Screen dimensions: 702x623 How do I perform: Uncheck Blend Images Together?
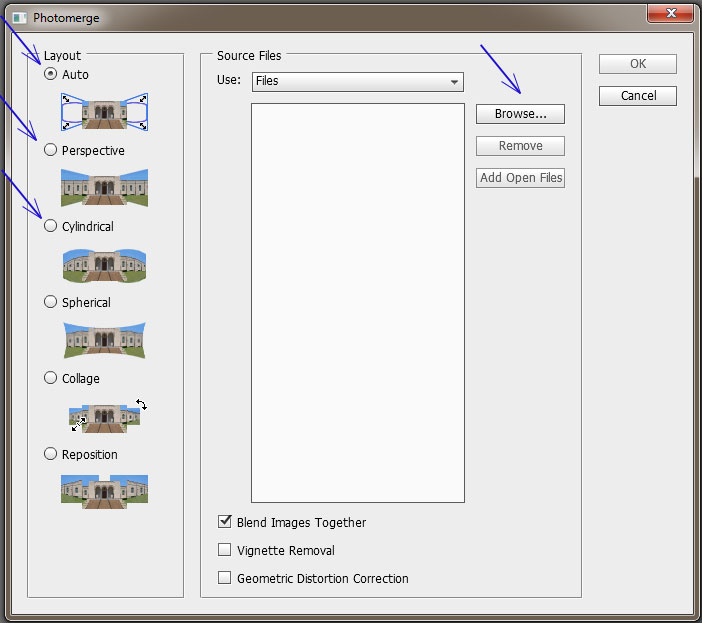click(224, 521)
